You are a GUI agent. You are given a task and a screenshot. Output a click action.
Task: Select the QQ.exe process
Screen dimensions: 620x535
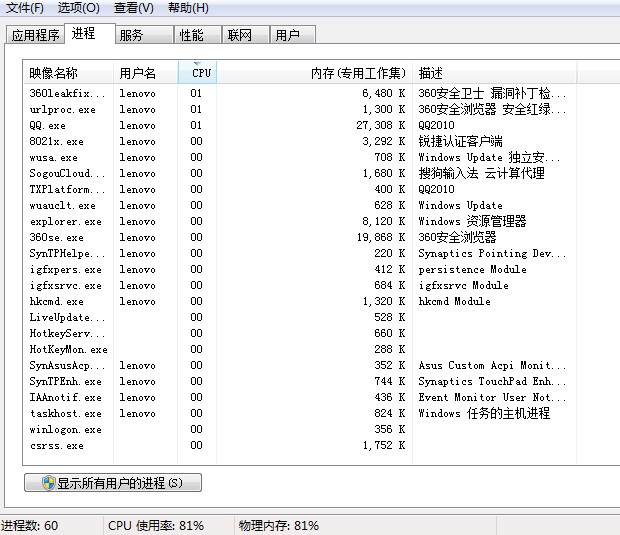[299, 125]
